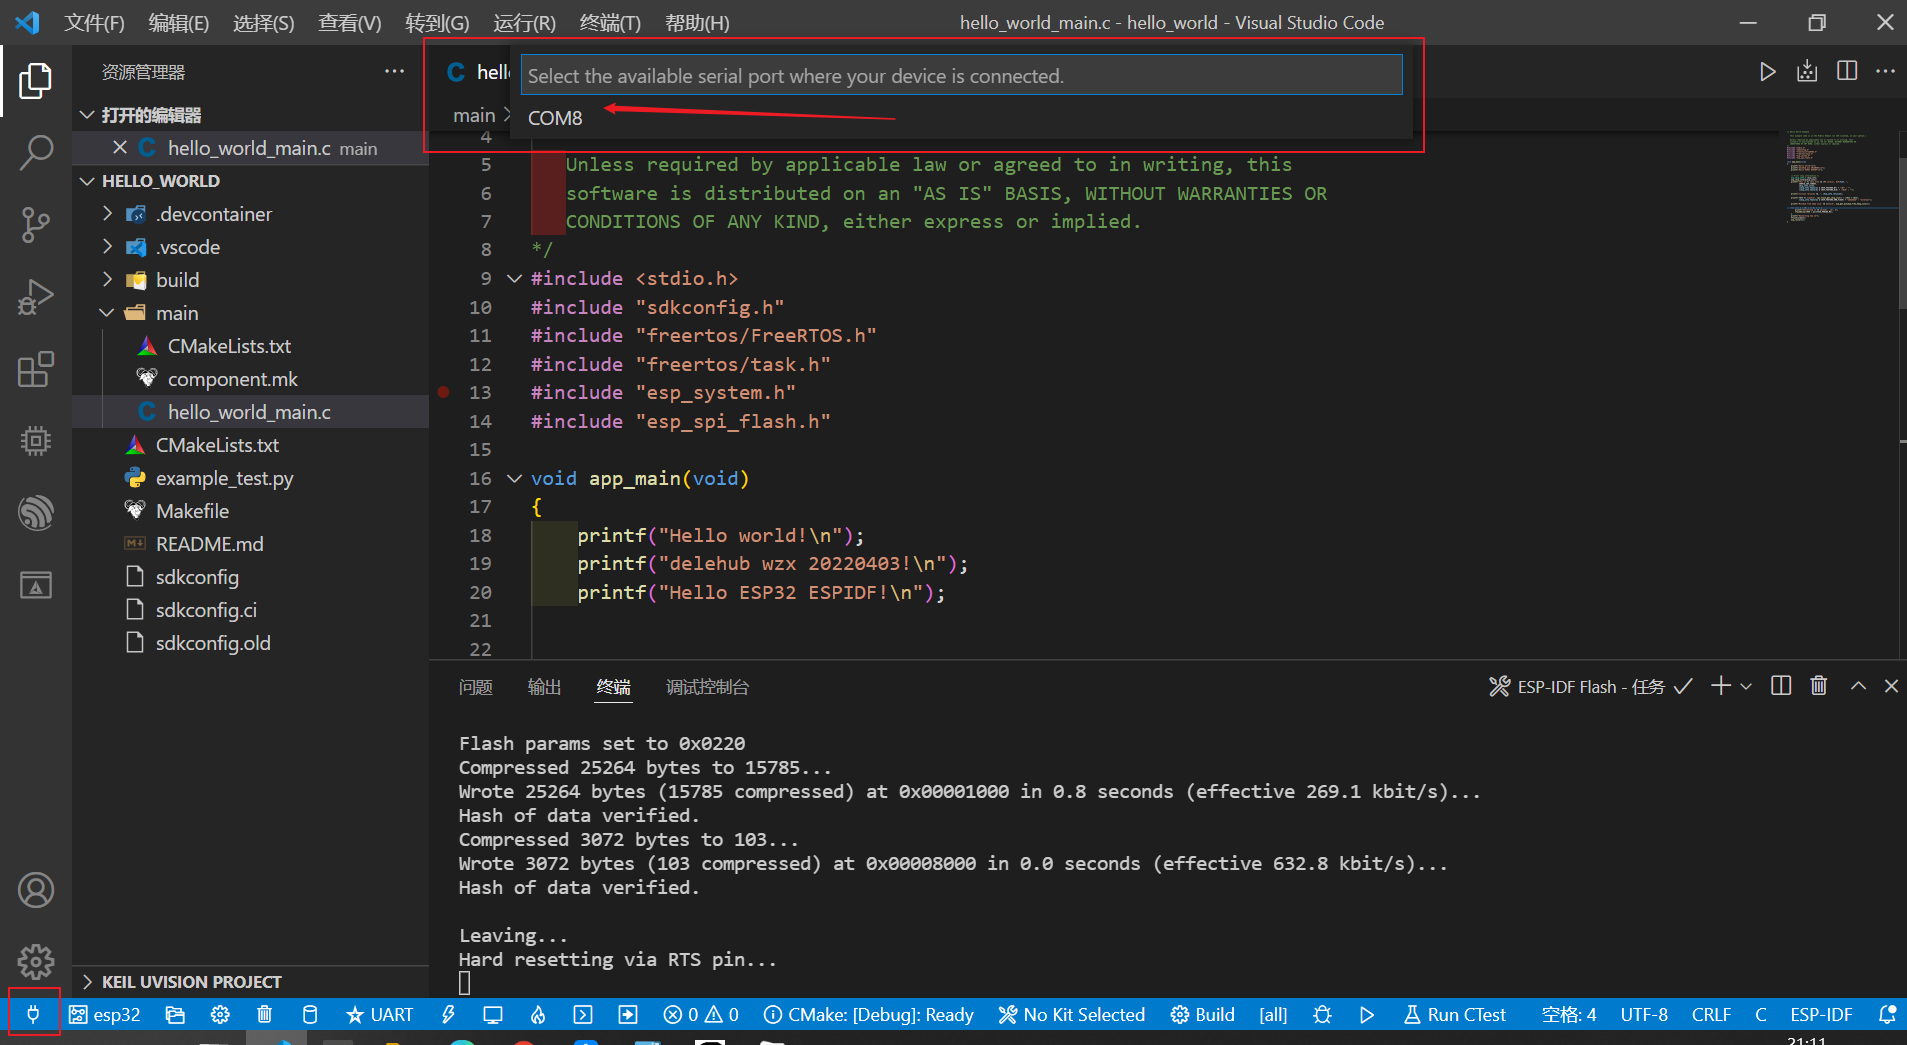Open the Accounts menu icon

[36, 890]
